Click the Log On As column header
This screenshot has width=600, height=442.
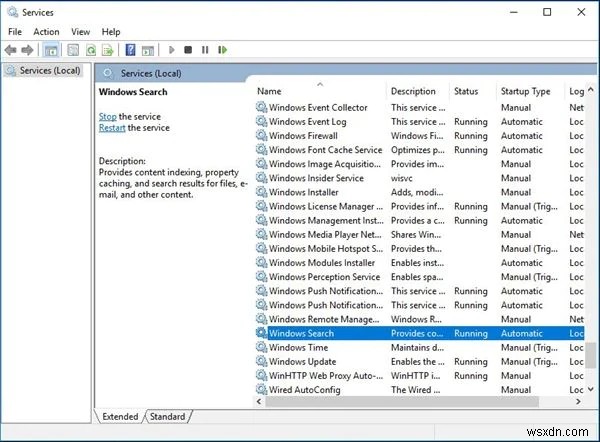(x=576, y=91)
